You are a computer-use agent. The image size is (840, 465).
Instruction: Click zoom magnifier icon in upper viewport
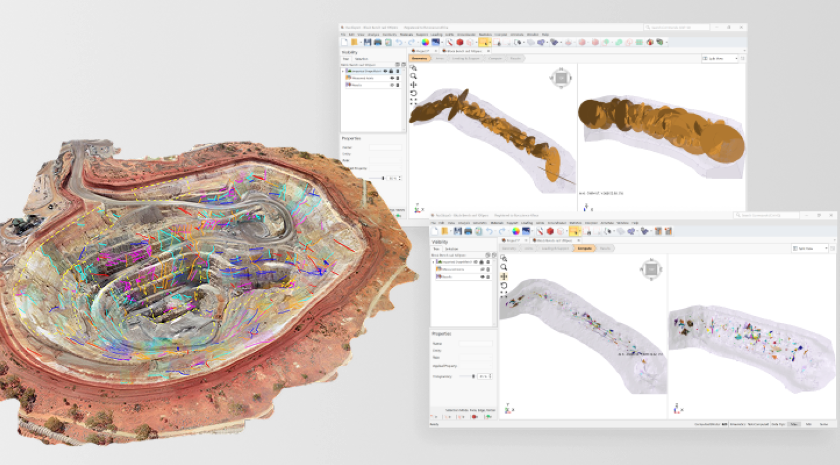tap(413, 76)
